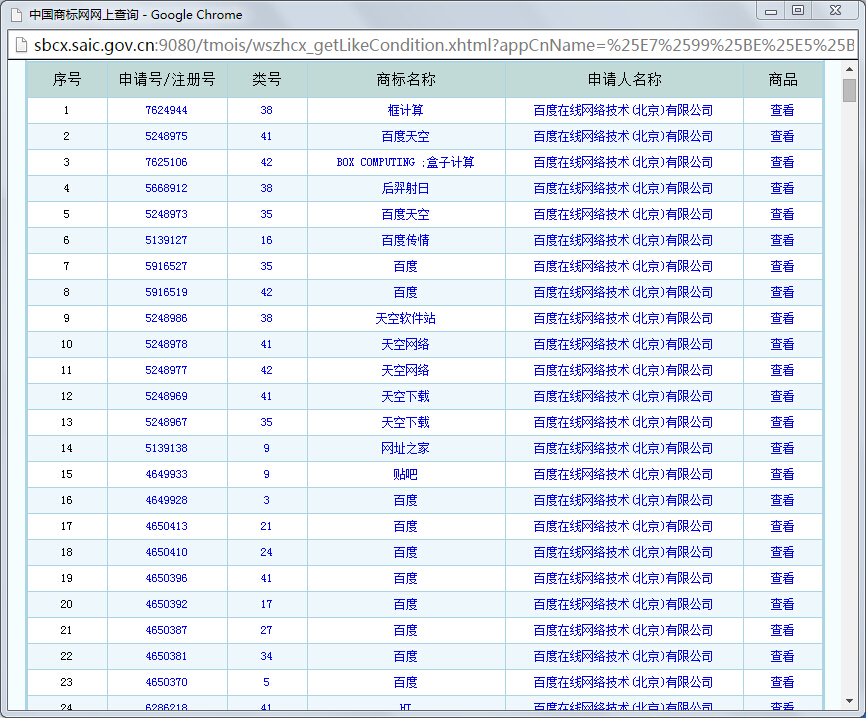This screenshot has width=866, height=718.
Task: Click 查看 for 后羿射日 row
Action: [x=782, y=188]
